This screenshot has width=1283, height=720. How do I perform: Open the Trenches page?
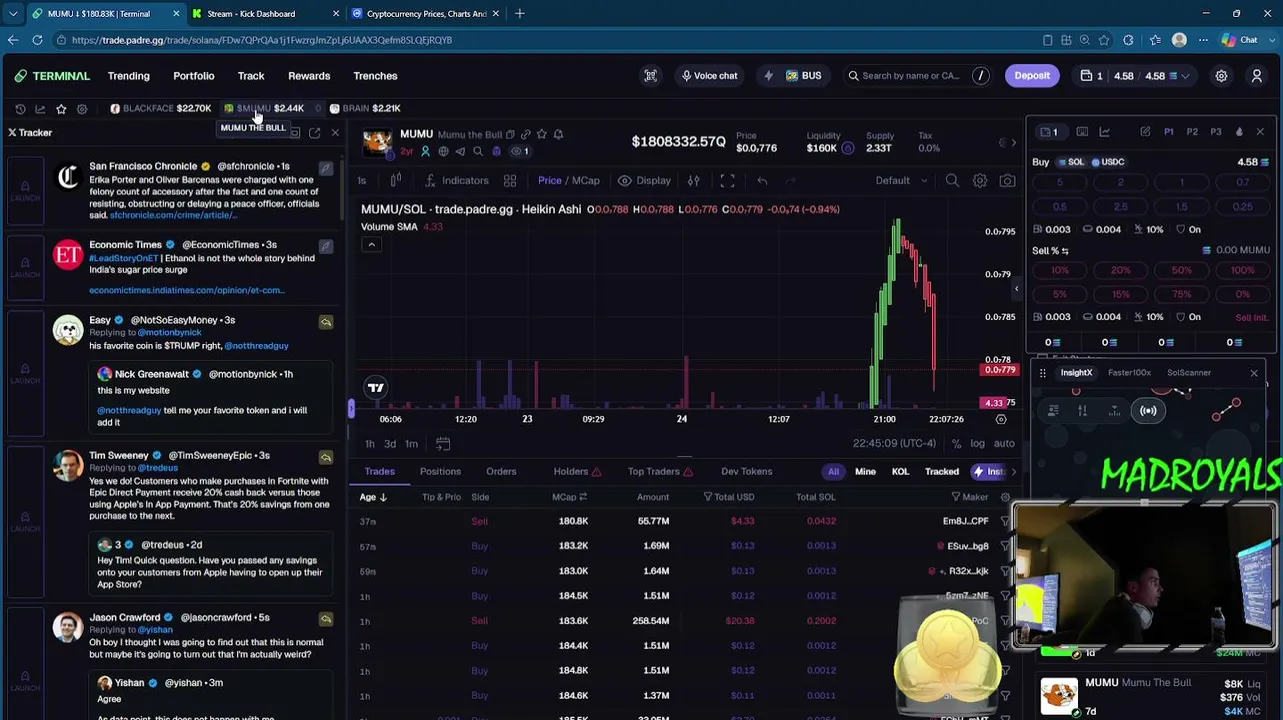375,76
